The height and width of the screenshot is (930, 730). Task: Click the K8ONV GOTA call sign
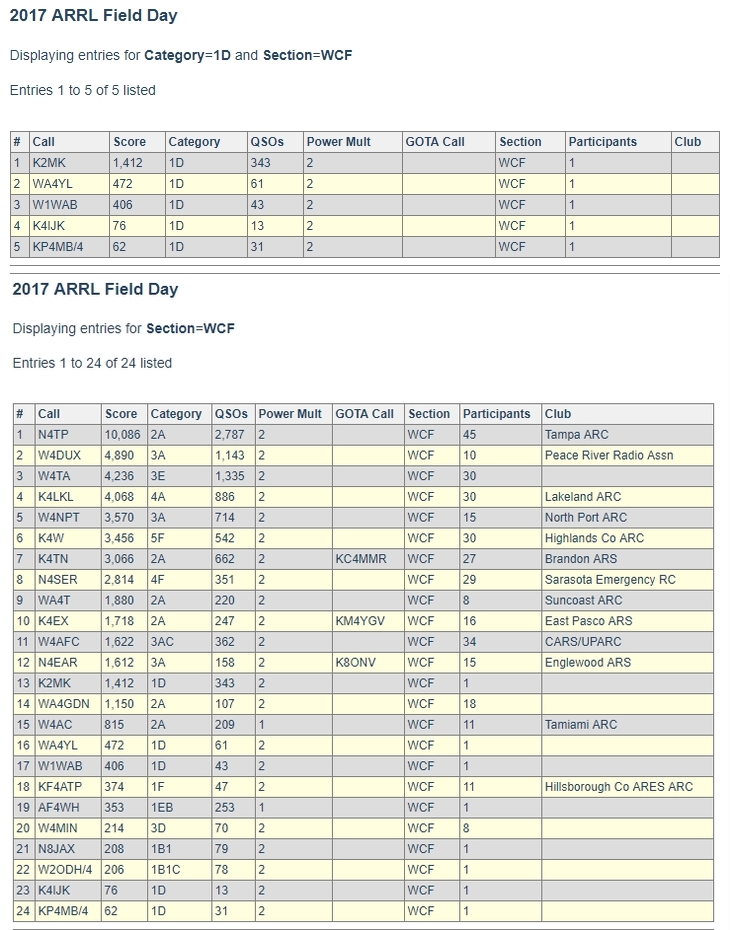[x=357, y=663]
